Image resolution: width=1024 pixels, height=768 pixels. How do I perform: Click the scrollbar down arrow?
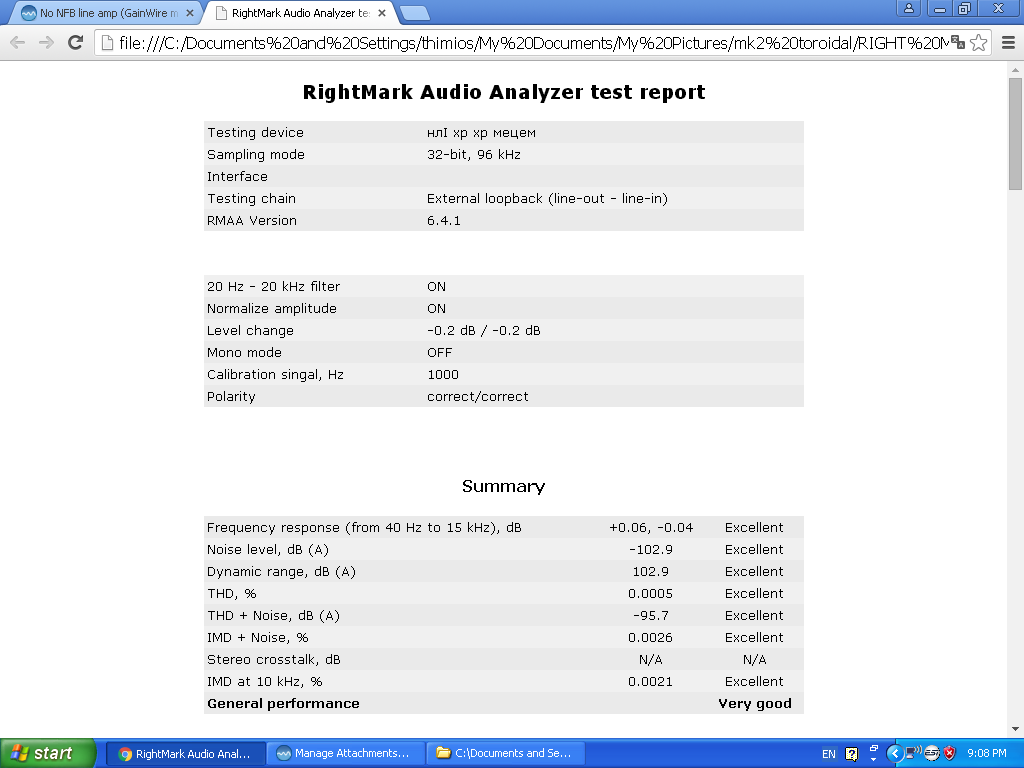point(1015,729)
